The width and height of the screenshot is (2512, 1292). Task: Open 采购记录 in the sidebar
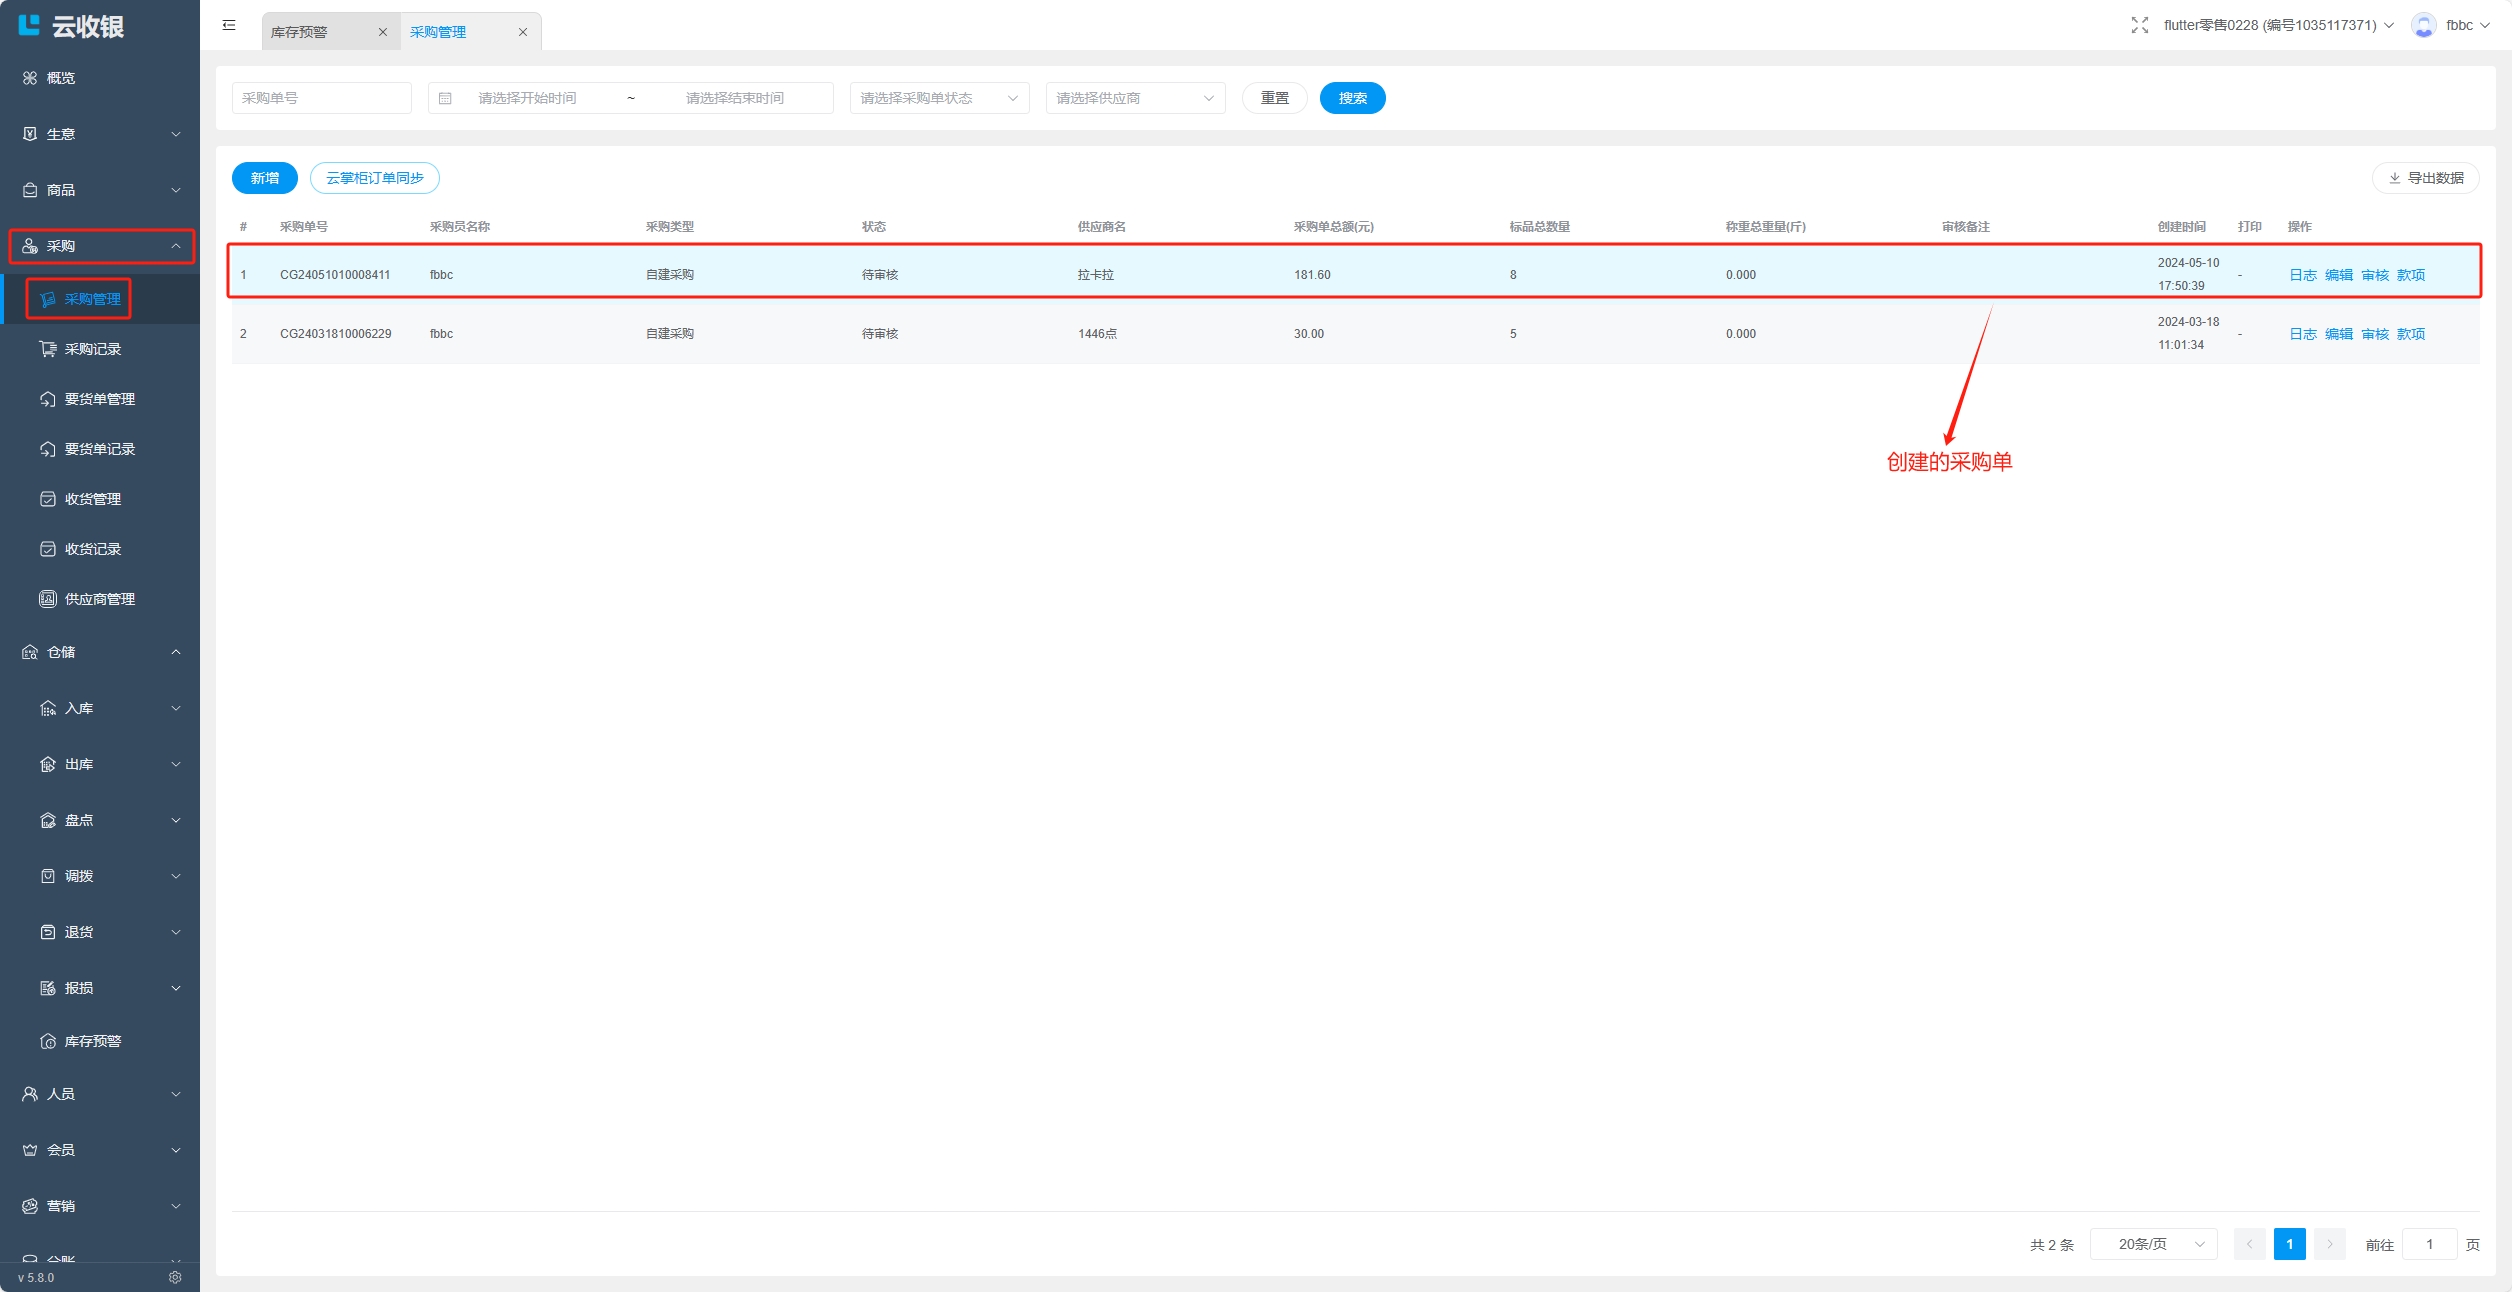pyautogui.click(x=92, y=349)
